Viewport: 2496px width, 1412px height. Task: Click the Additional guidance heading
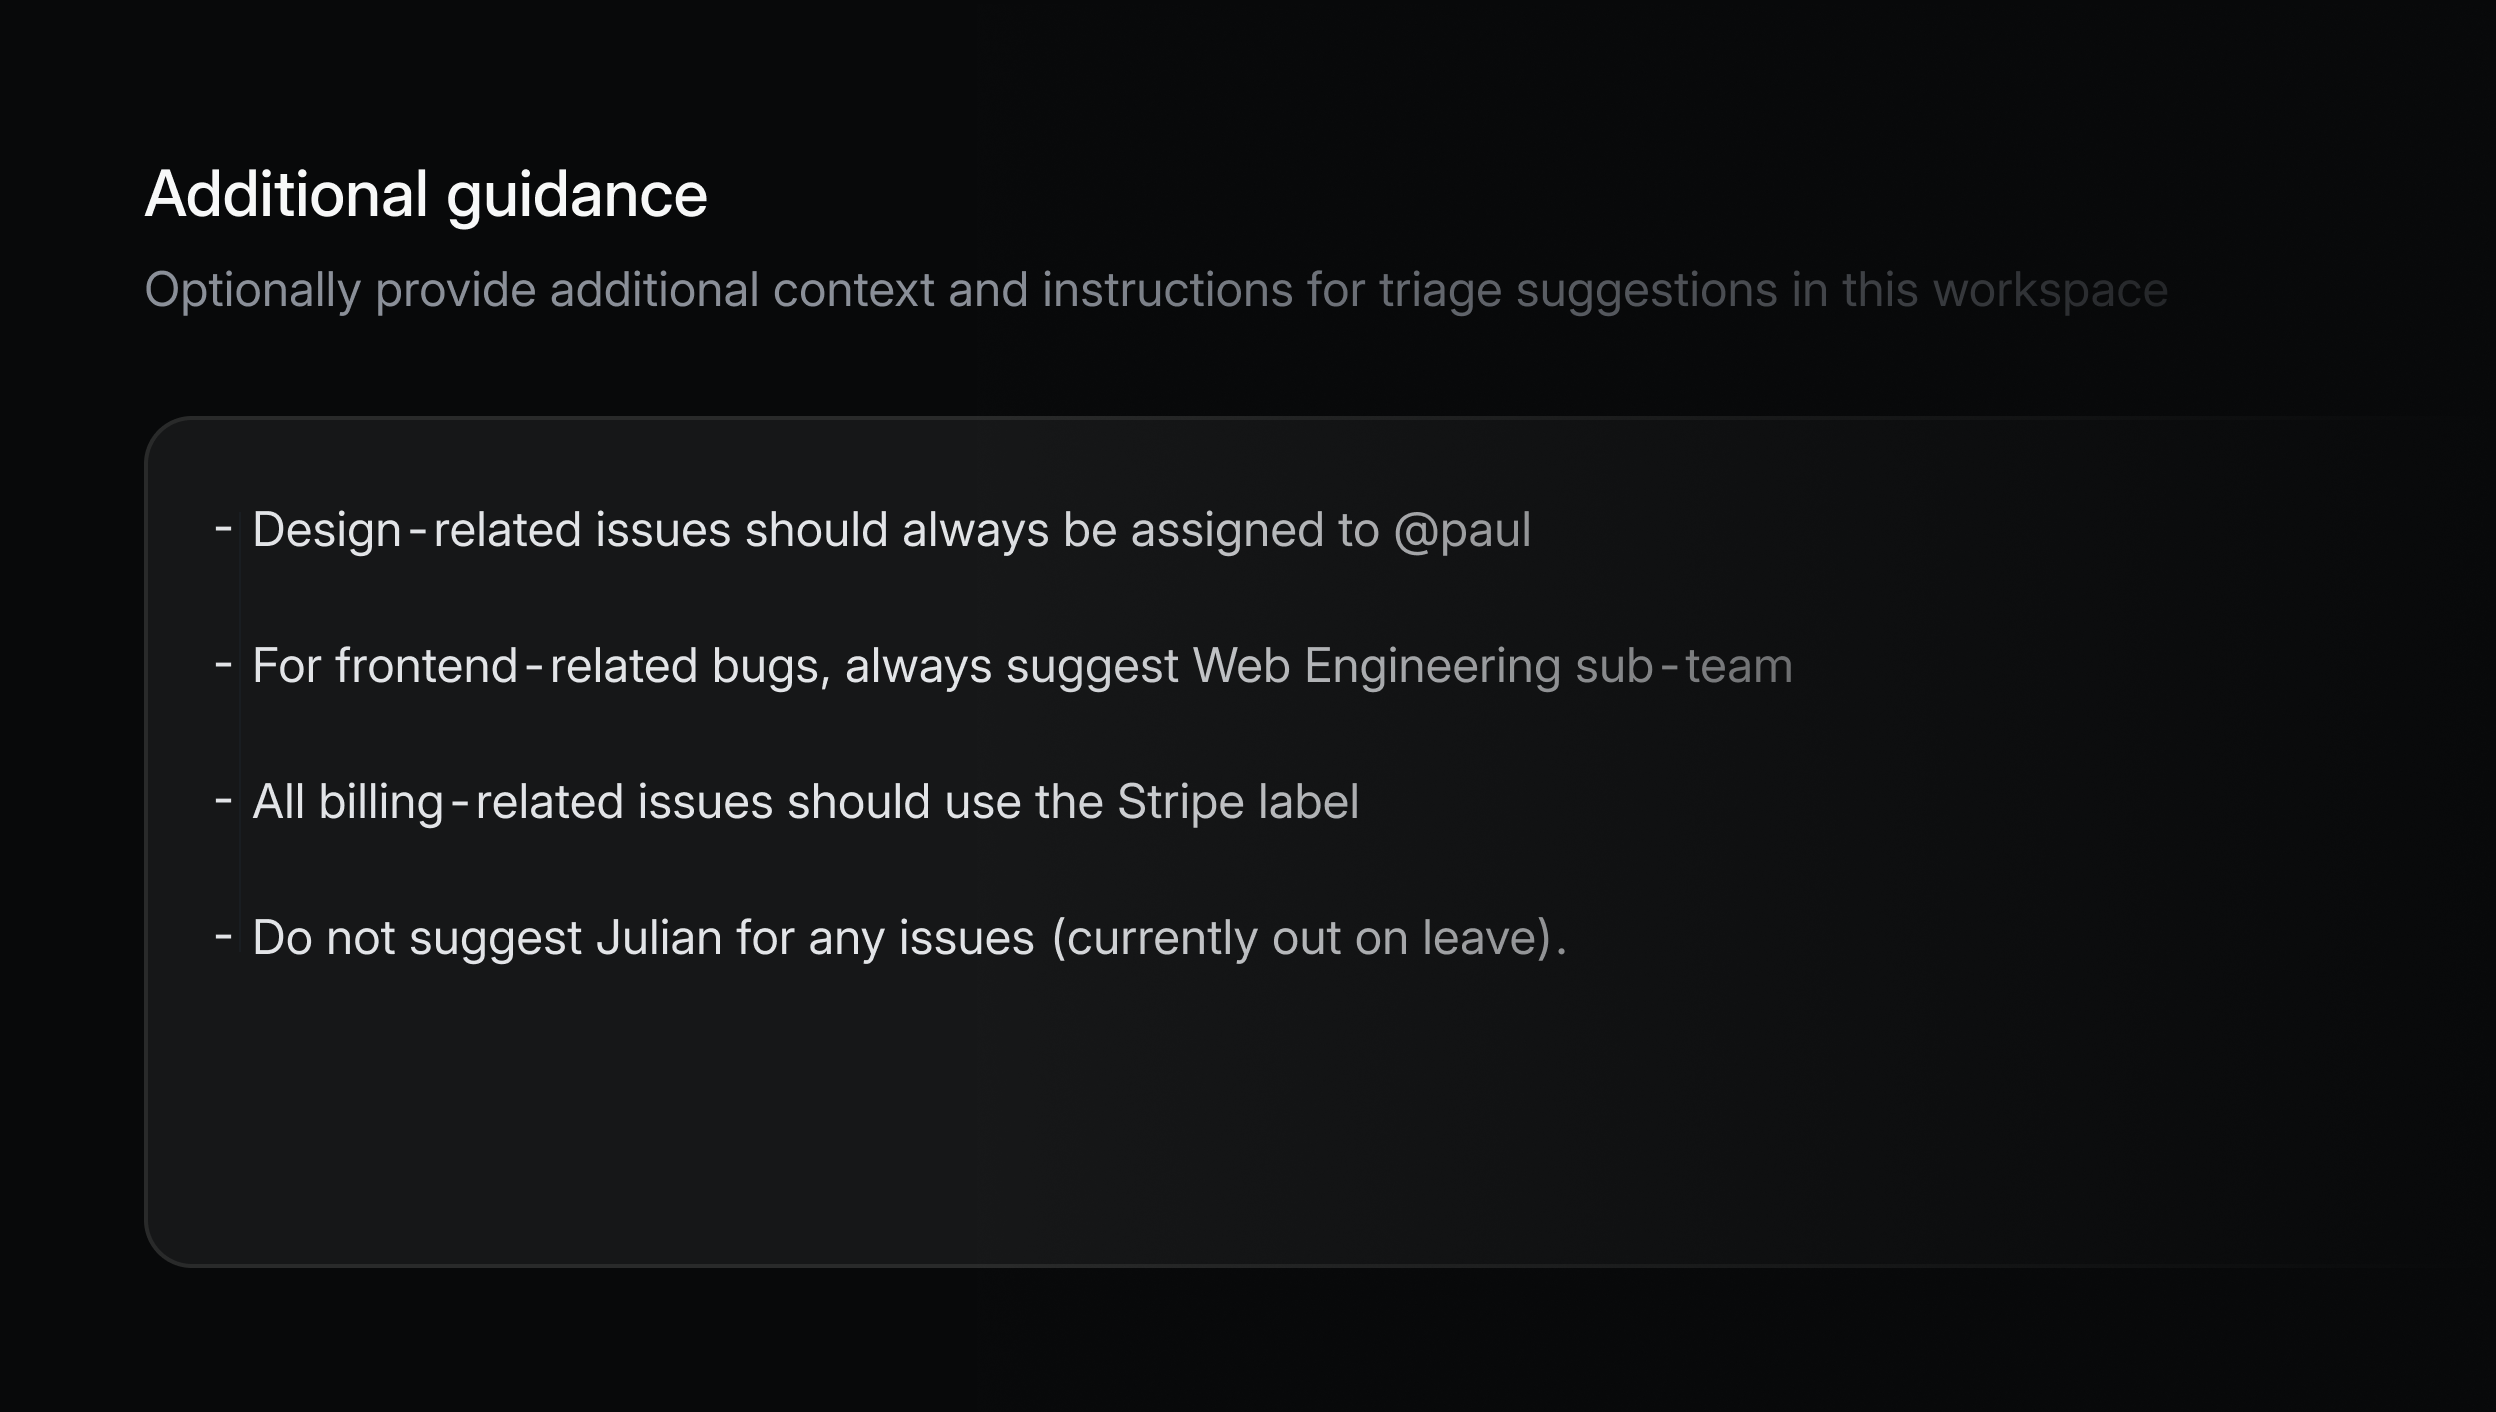425,196
